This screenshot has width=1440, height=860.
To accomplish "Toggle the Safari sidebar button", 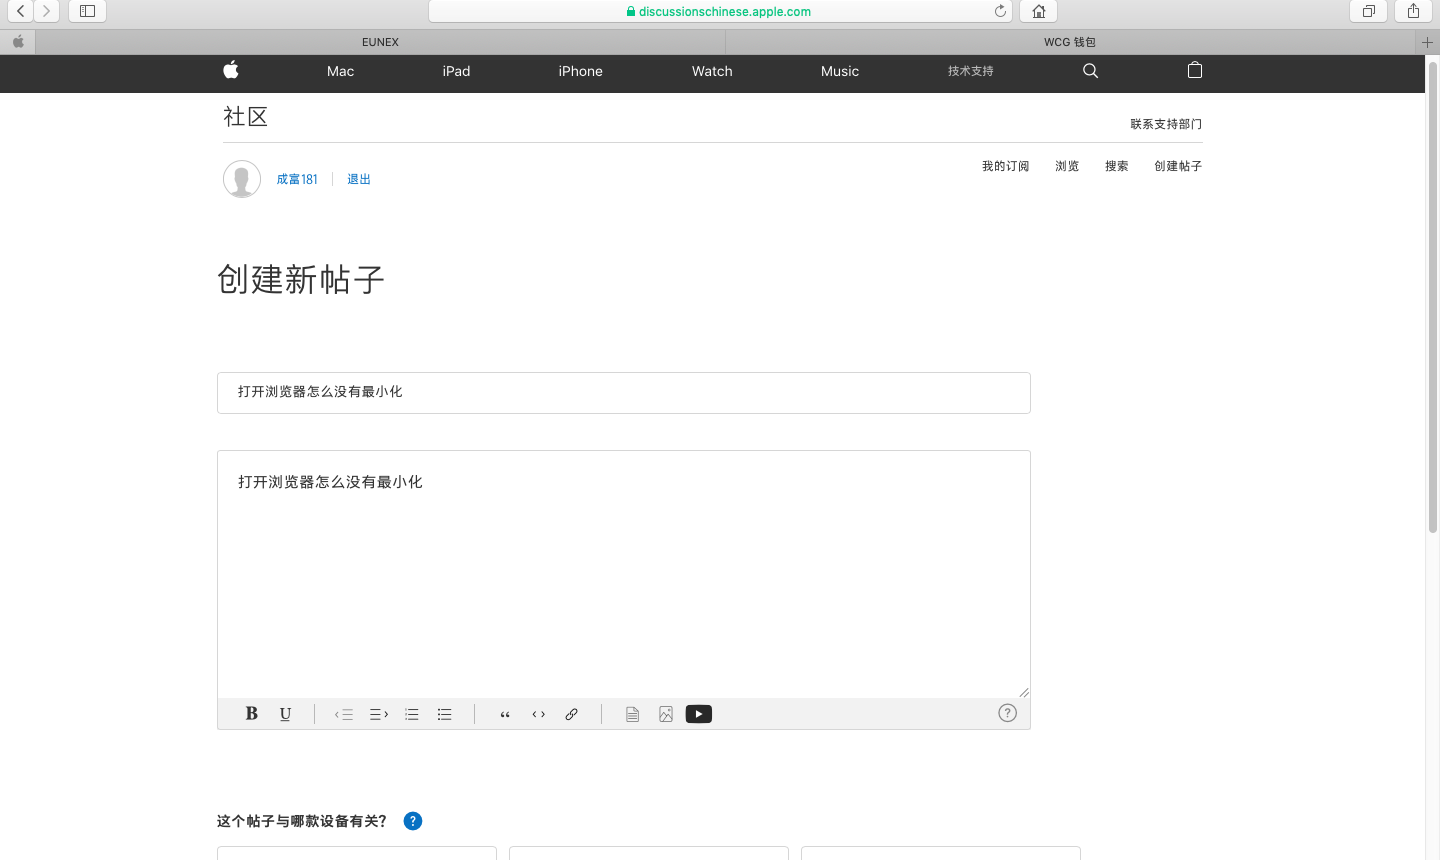I will pos(87,11).
